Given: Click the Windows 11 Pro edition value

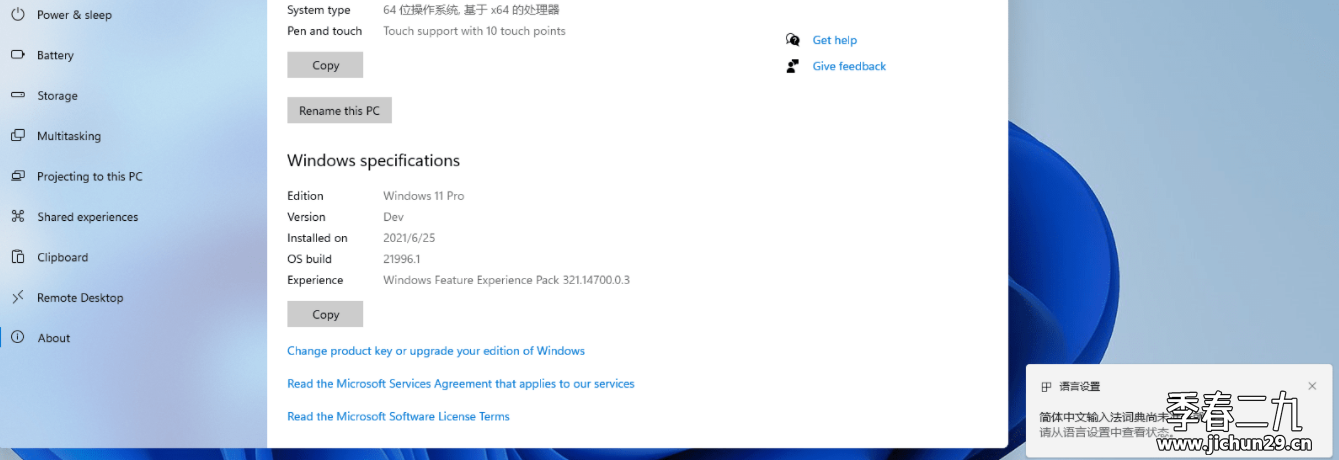Looking at the screenshot, I should (x=424, y=196).
